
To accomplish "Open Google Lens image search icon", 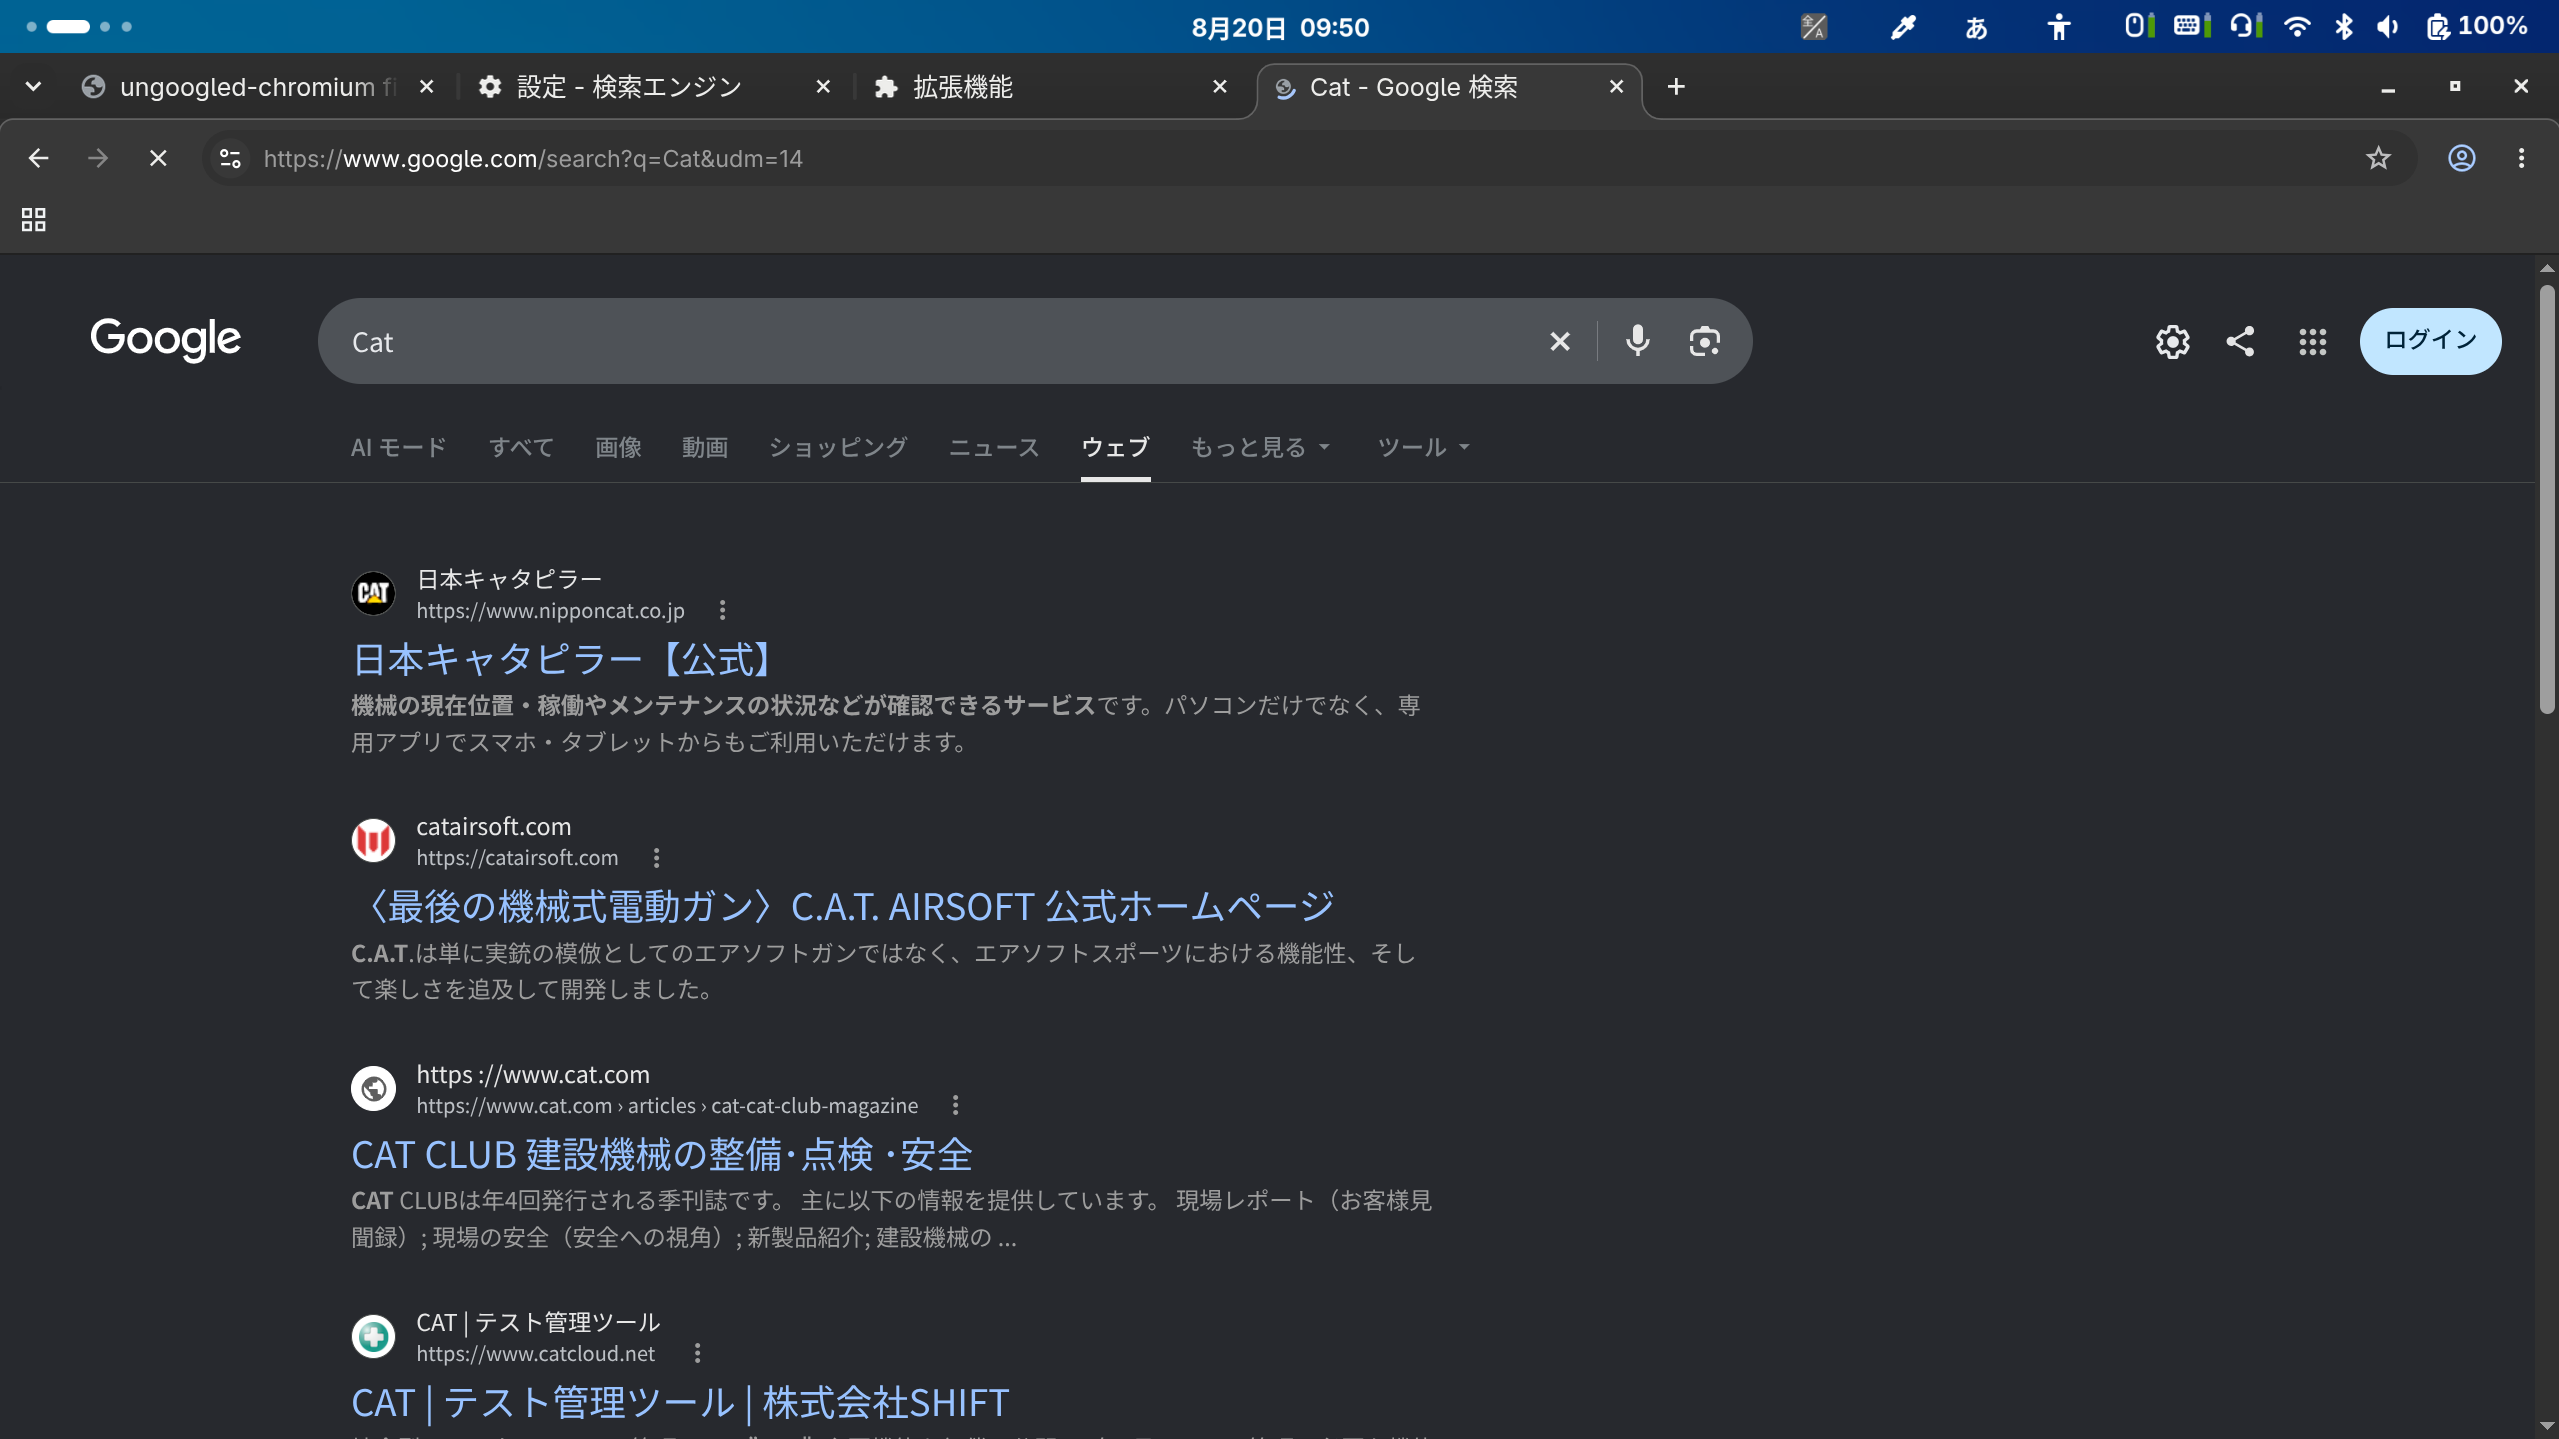I will pyautogui.click(x=1704, y=341).
